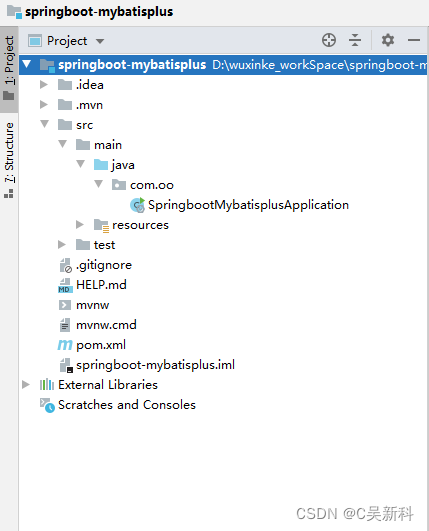Click the main folder icon
The width and height of the screenshot is (429, 531).
(83, 145)
